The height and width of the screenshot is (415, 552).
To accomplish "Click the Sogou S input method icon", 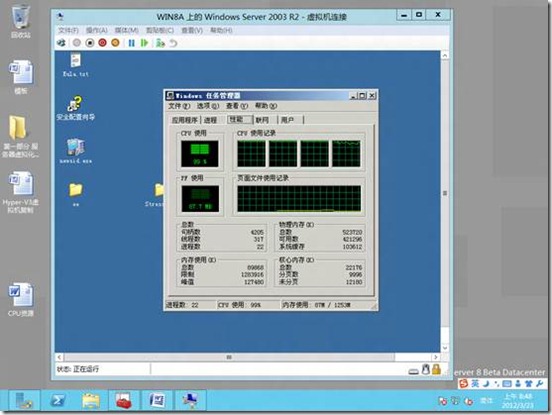I will point(464,383).
